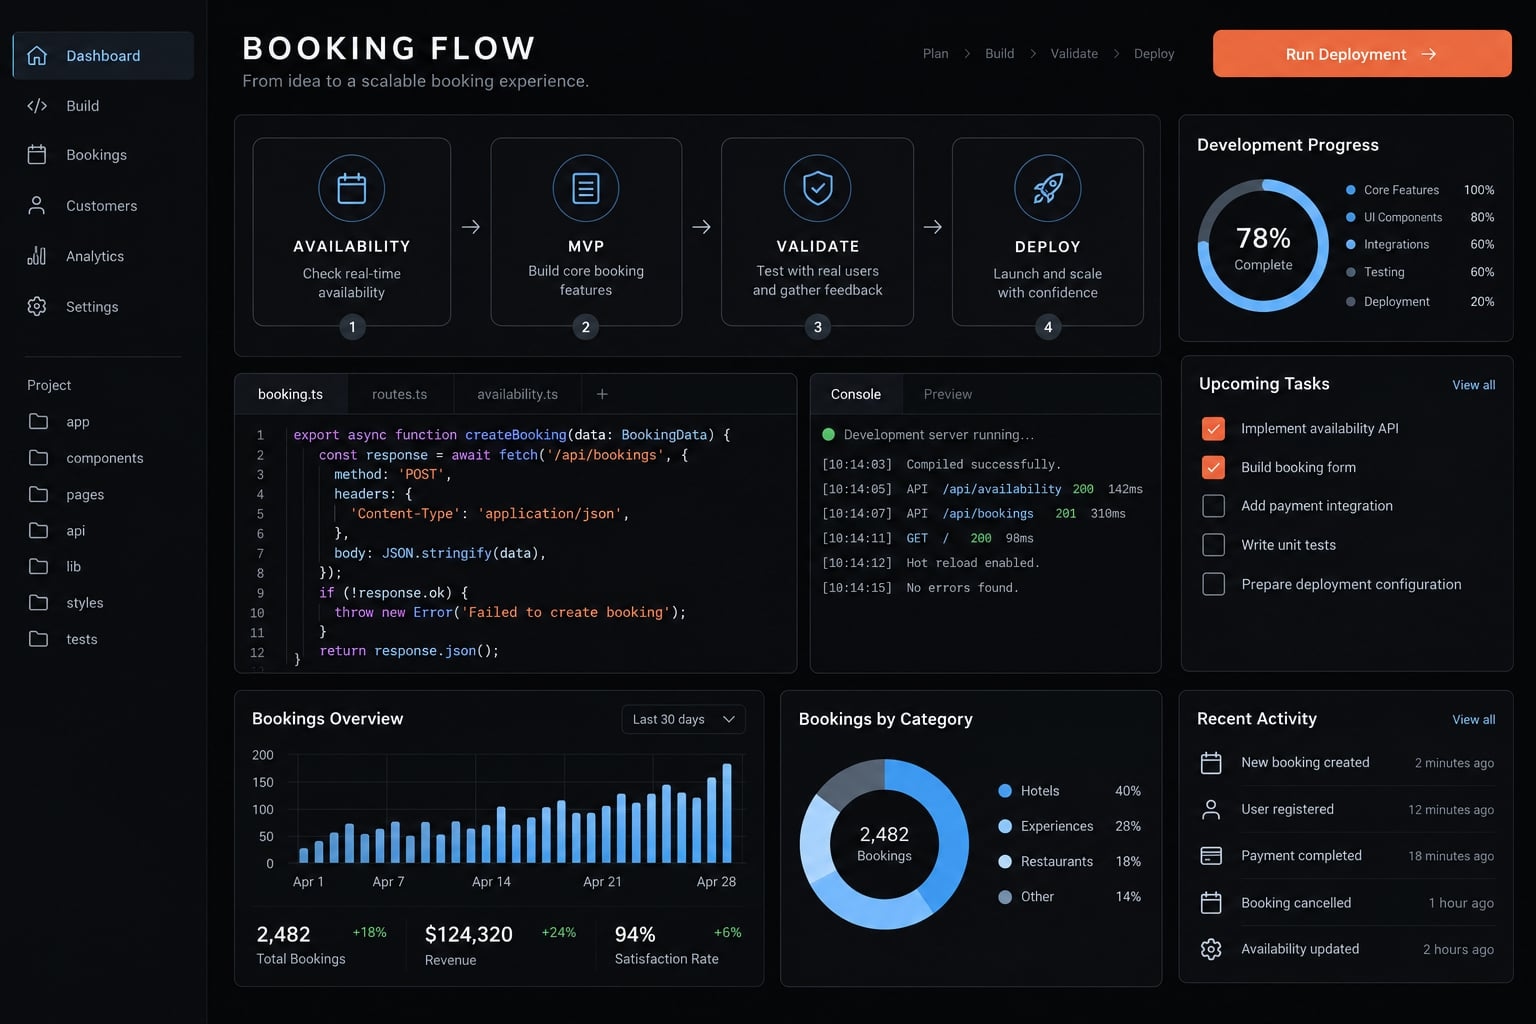The image size is (1536, 1024).
Task: Click the Run Deployment button
Action: pos(1362,54)
